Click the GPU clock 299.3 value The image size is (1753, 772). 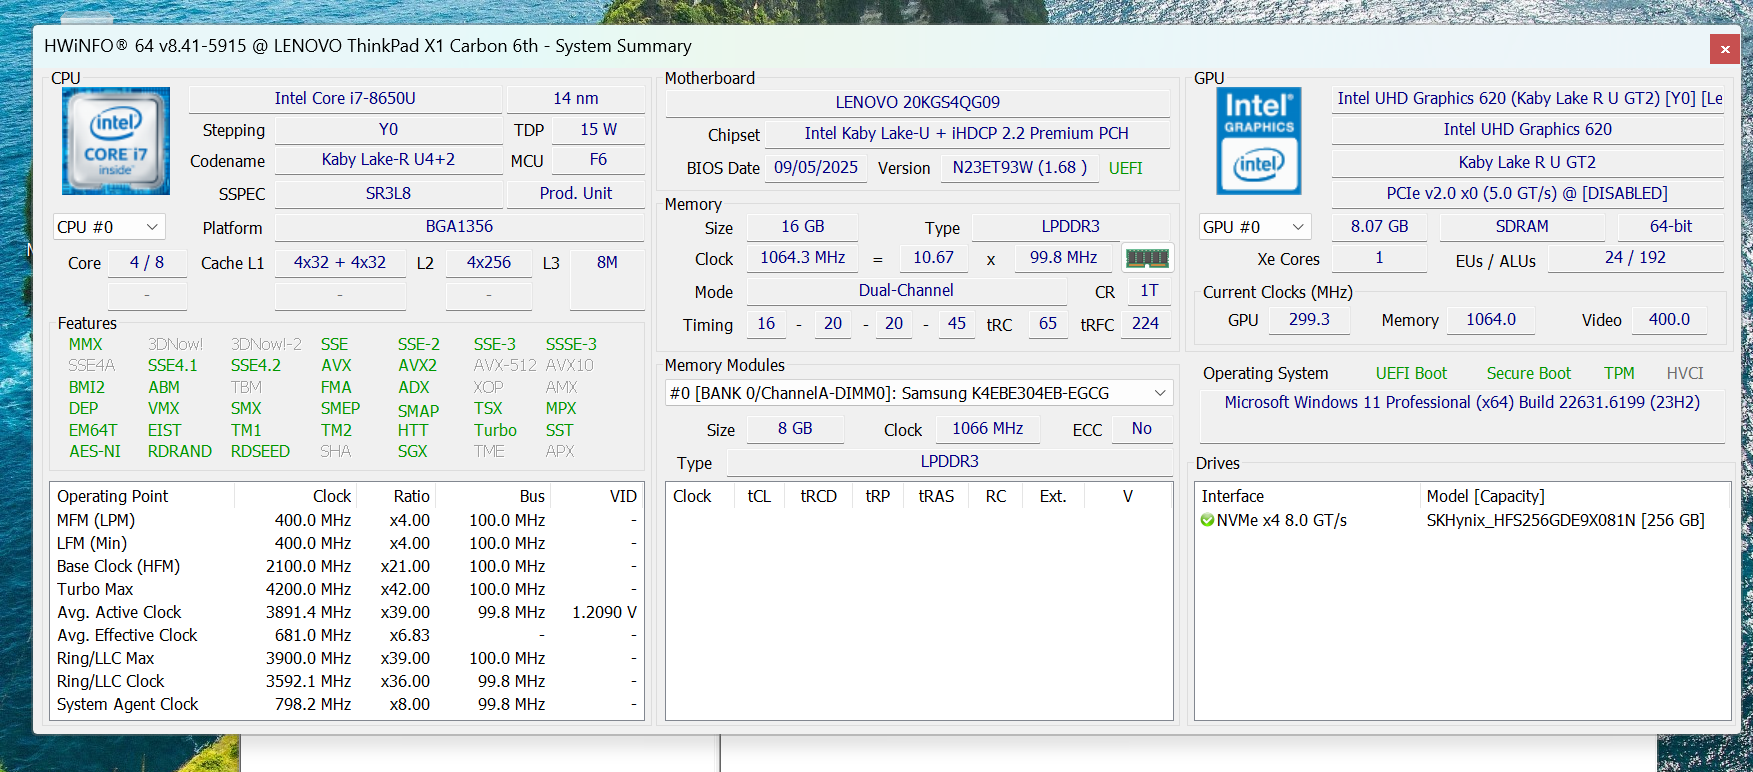1309,319
